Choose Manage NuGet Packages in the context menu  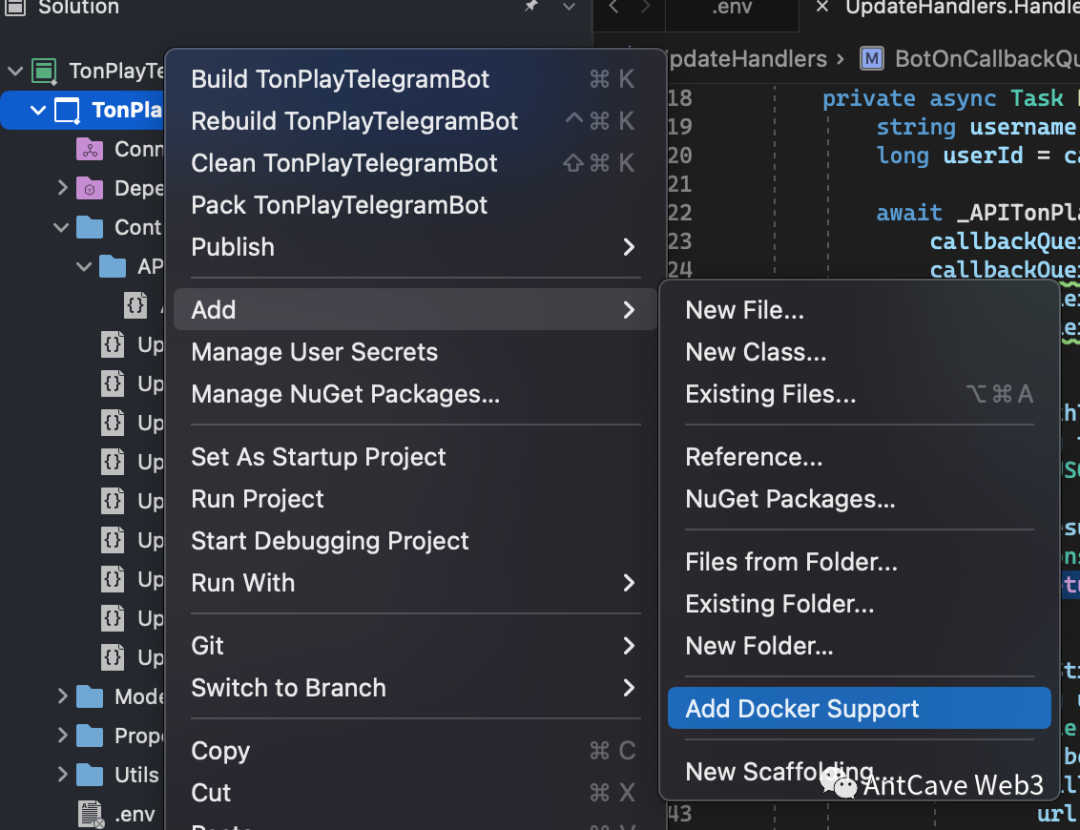coord(345,394)
